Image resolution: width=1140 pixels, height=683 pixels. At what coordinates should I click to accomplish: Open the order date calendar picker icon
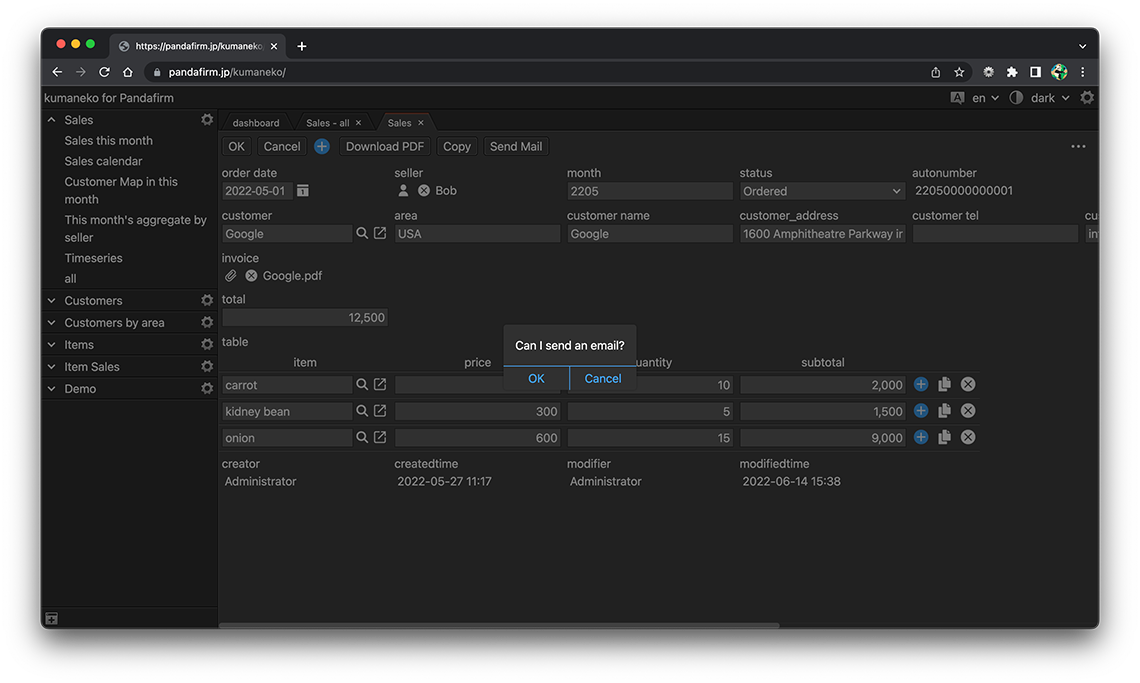click(x=303, y=191)
